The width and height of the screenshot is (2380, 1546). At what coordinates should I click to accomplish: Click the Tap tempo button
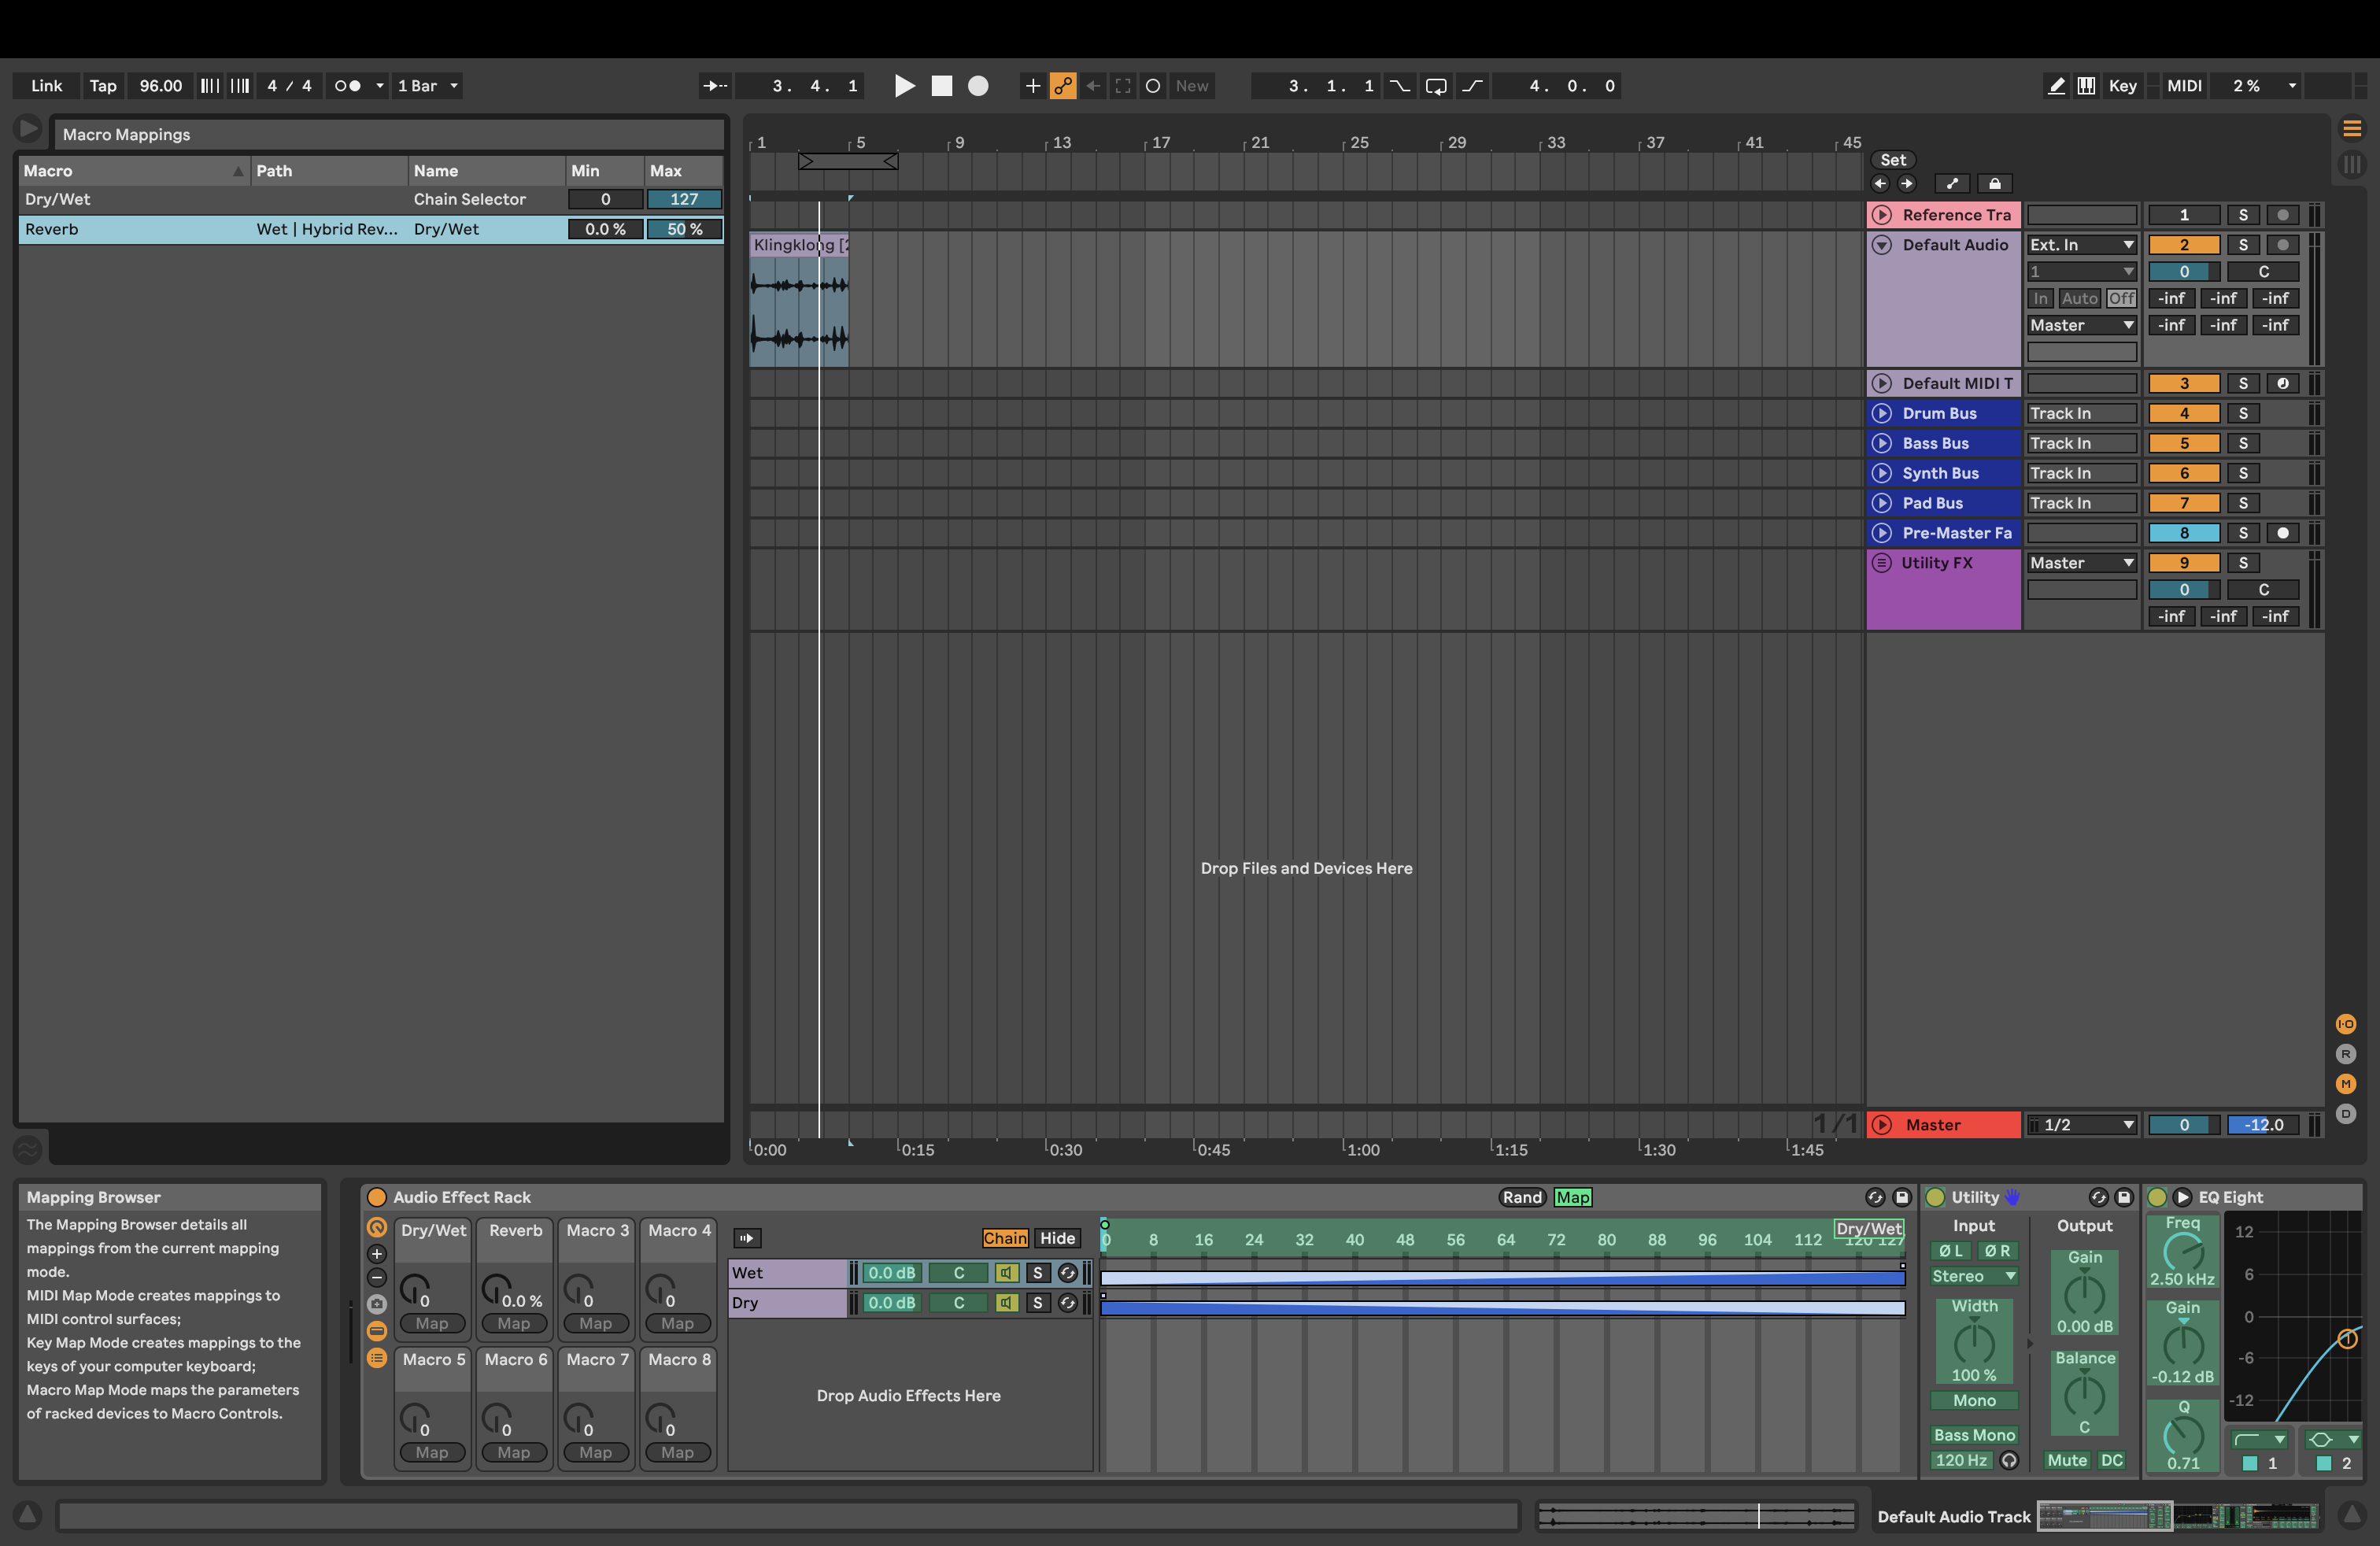pos(103,86)
